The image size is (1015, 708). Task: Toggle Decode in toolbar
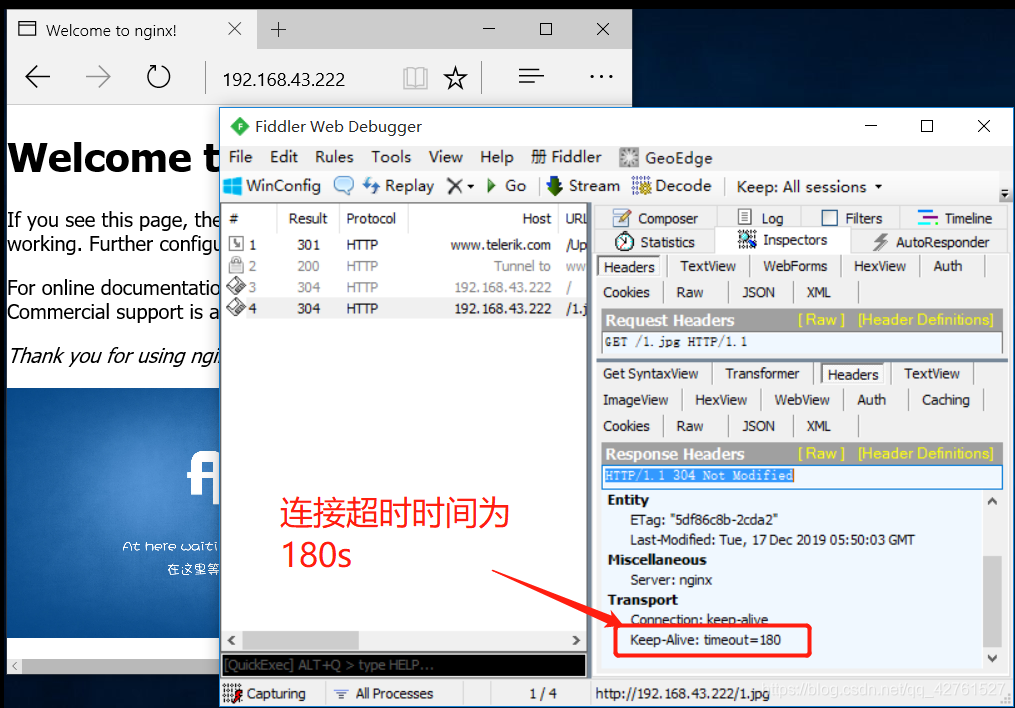672,186
